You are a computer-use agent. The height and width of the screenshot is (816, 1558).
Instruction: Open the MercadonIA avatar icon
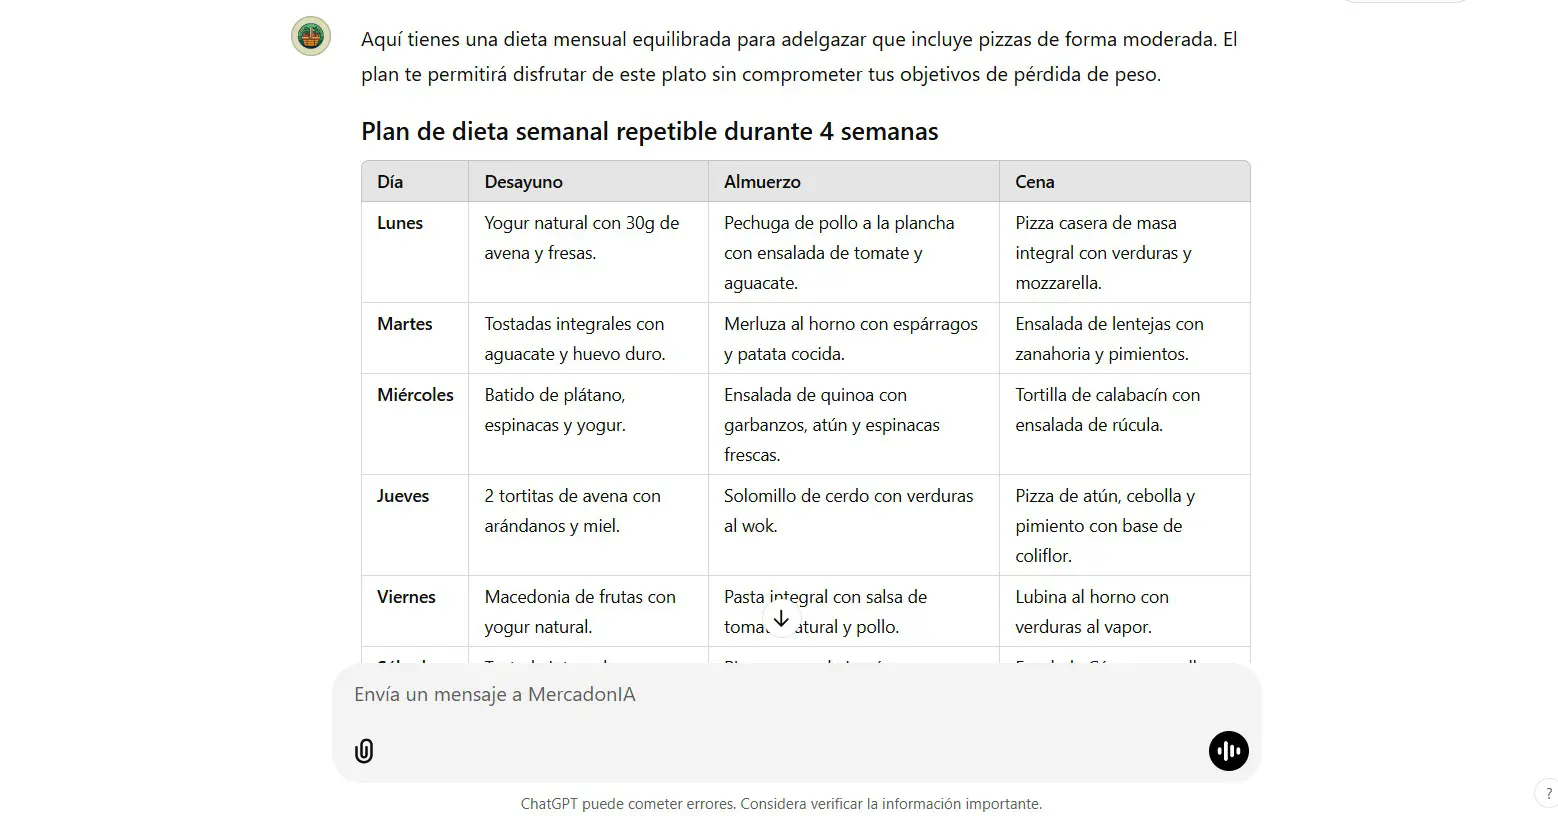point(311,37)
